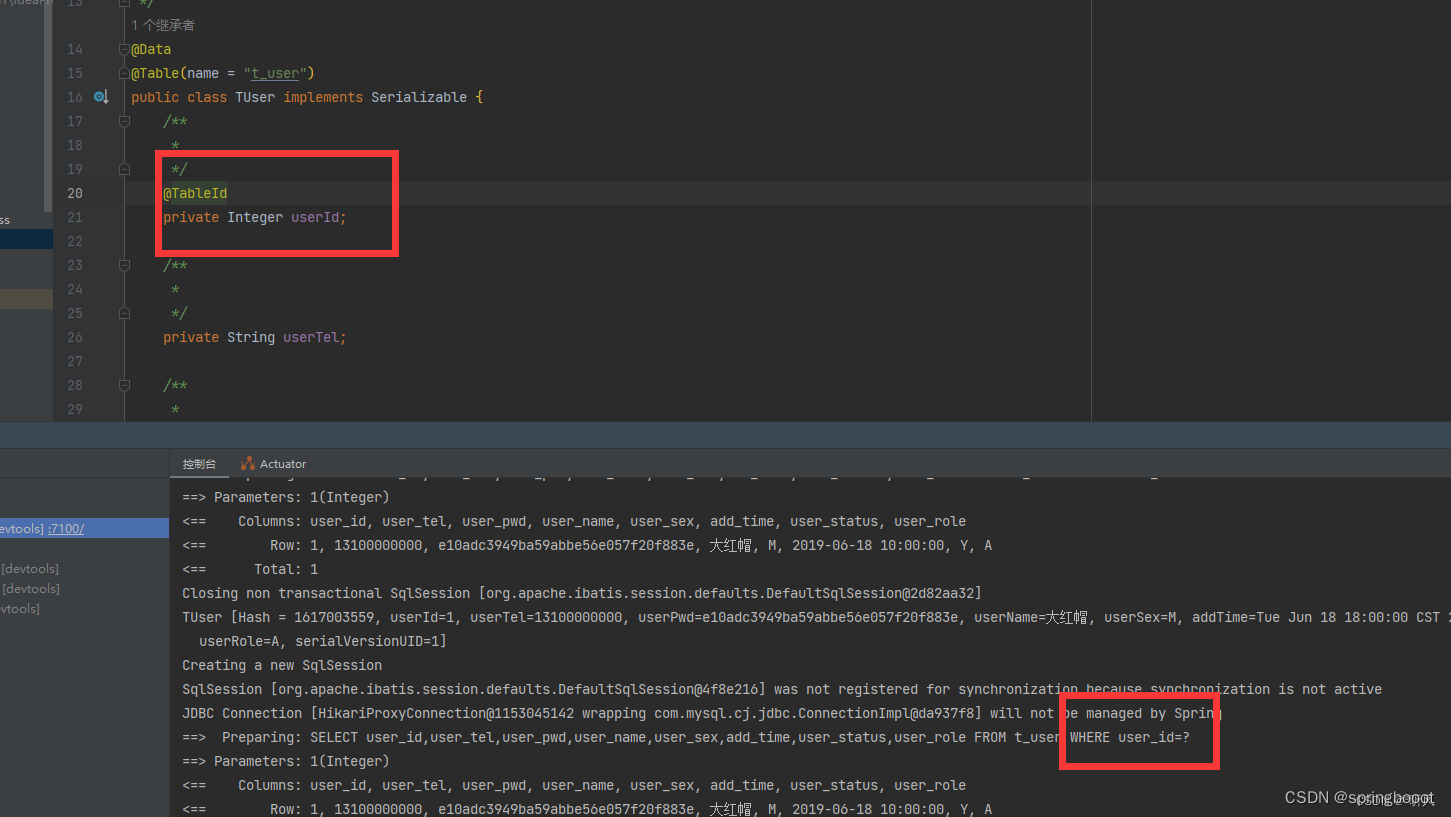Click the fold marker on line 13's gutter

point(123,4)
